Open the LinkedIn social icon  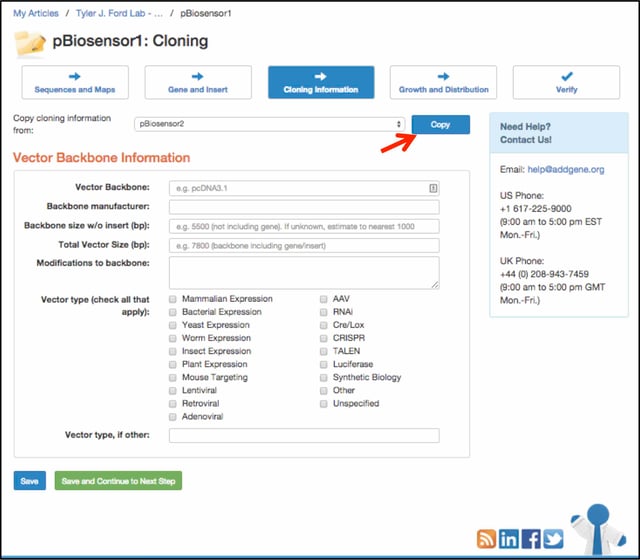click(x=509, y=539)
